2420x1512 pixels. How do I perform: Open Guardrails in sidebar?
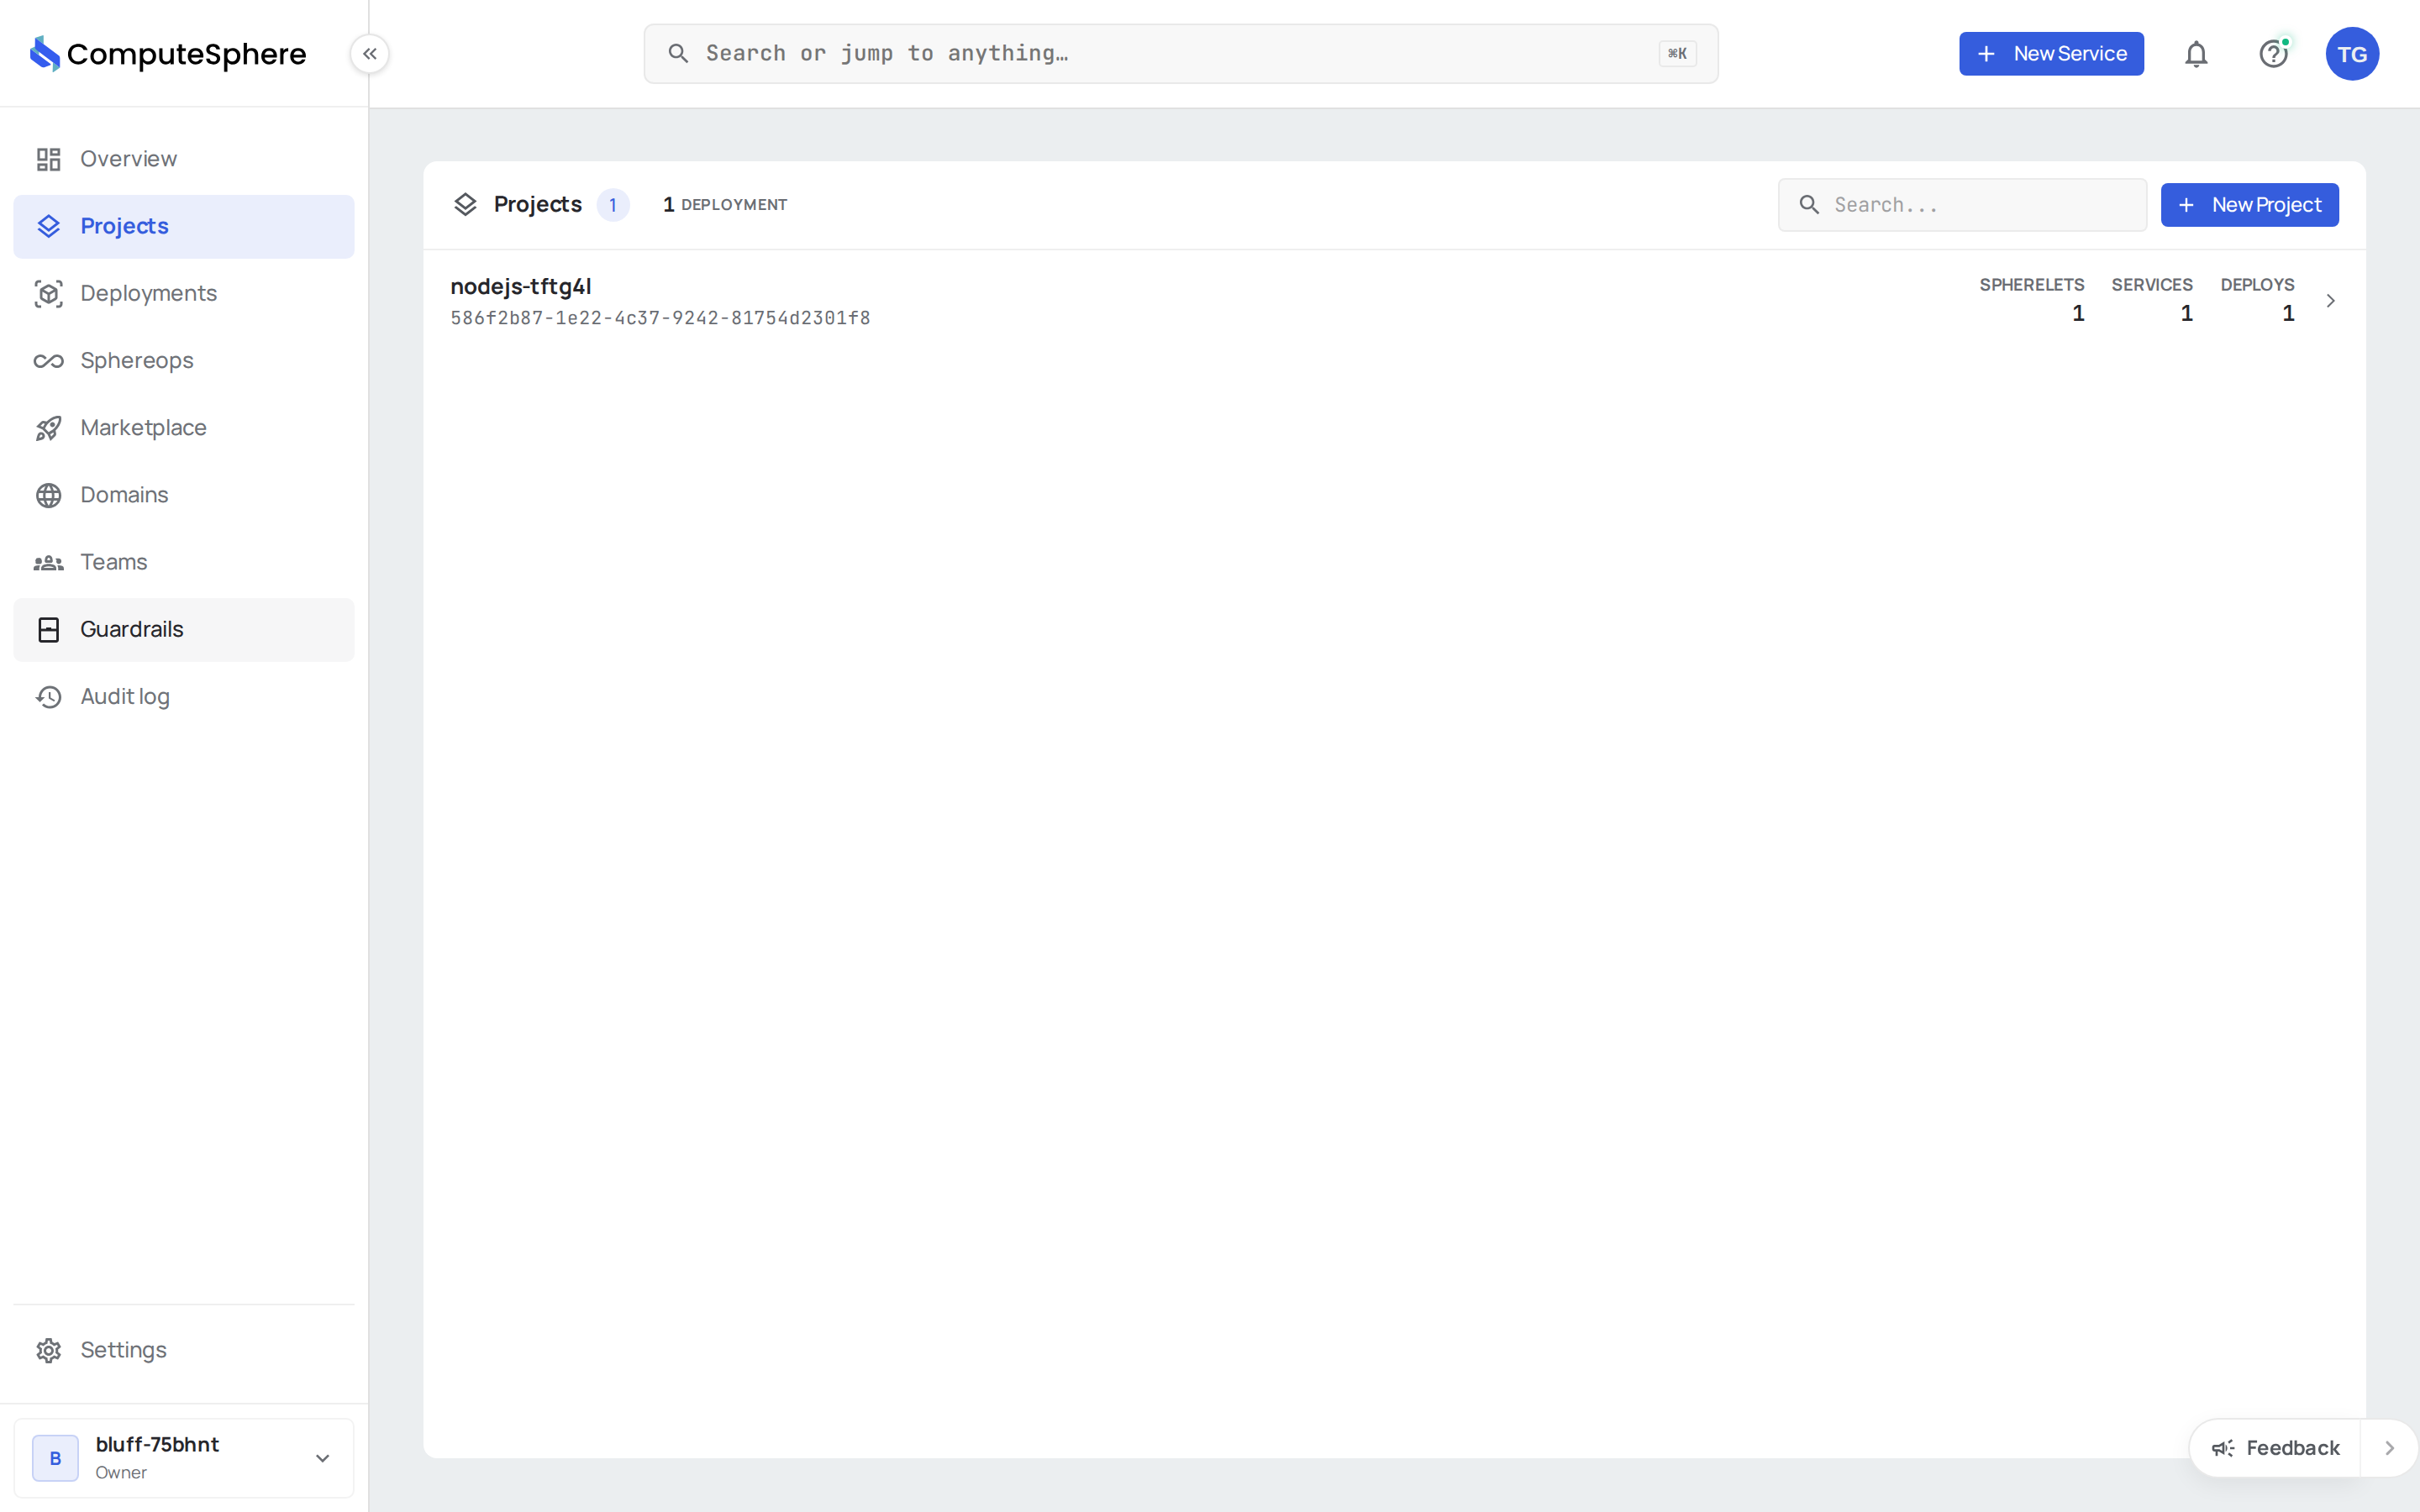click(184, 630)
